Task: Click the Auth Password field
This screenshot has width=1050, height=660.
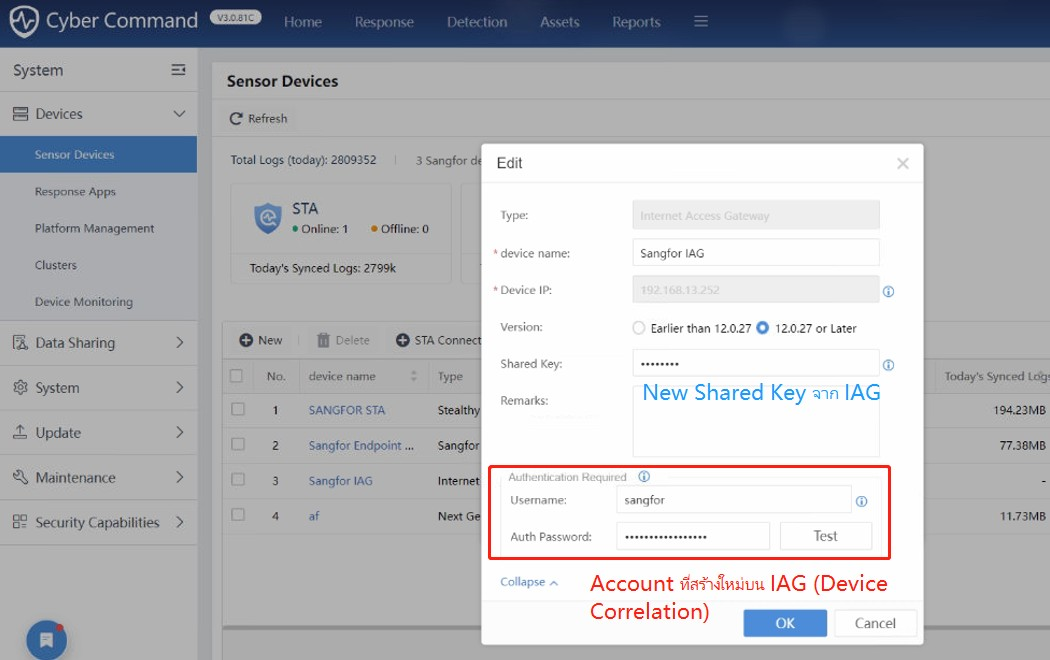Action: (692, 536)
